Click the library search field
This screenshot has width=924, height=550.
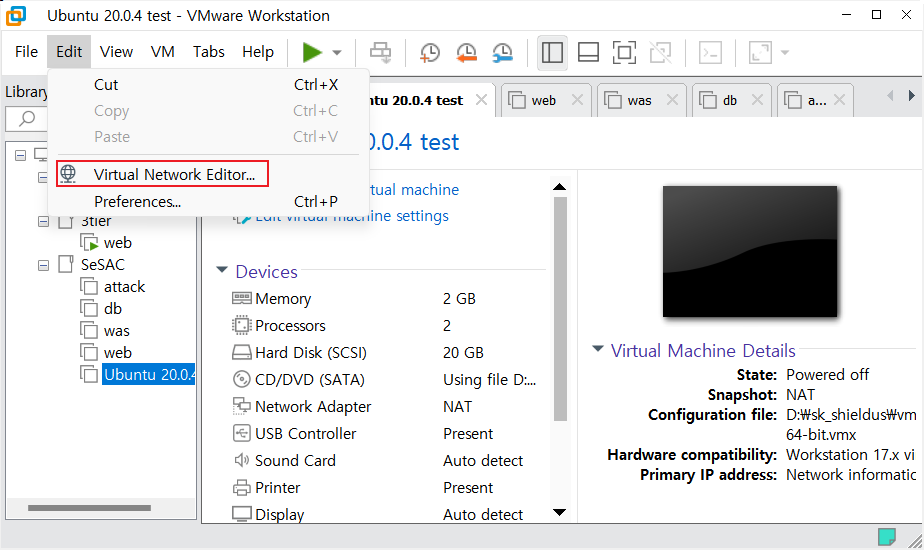[27, 119]
